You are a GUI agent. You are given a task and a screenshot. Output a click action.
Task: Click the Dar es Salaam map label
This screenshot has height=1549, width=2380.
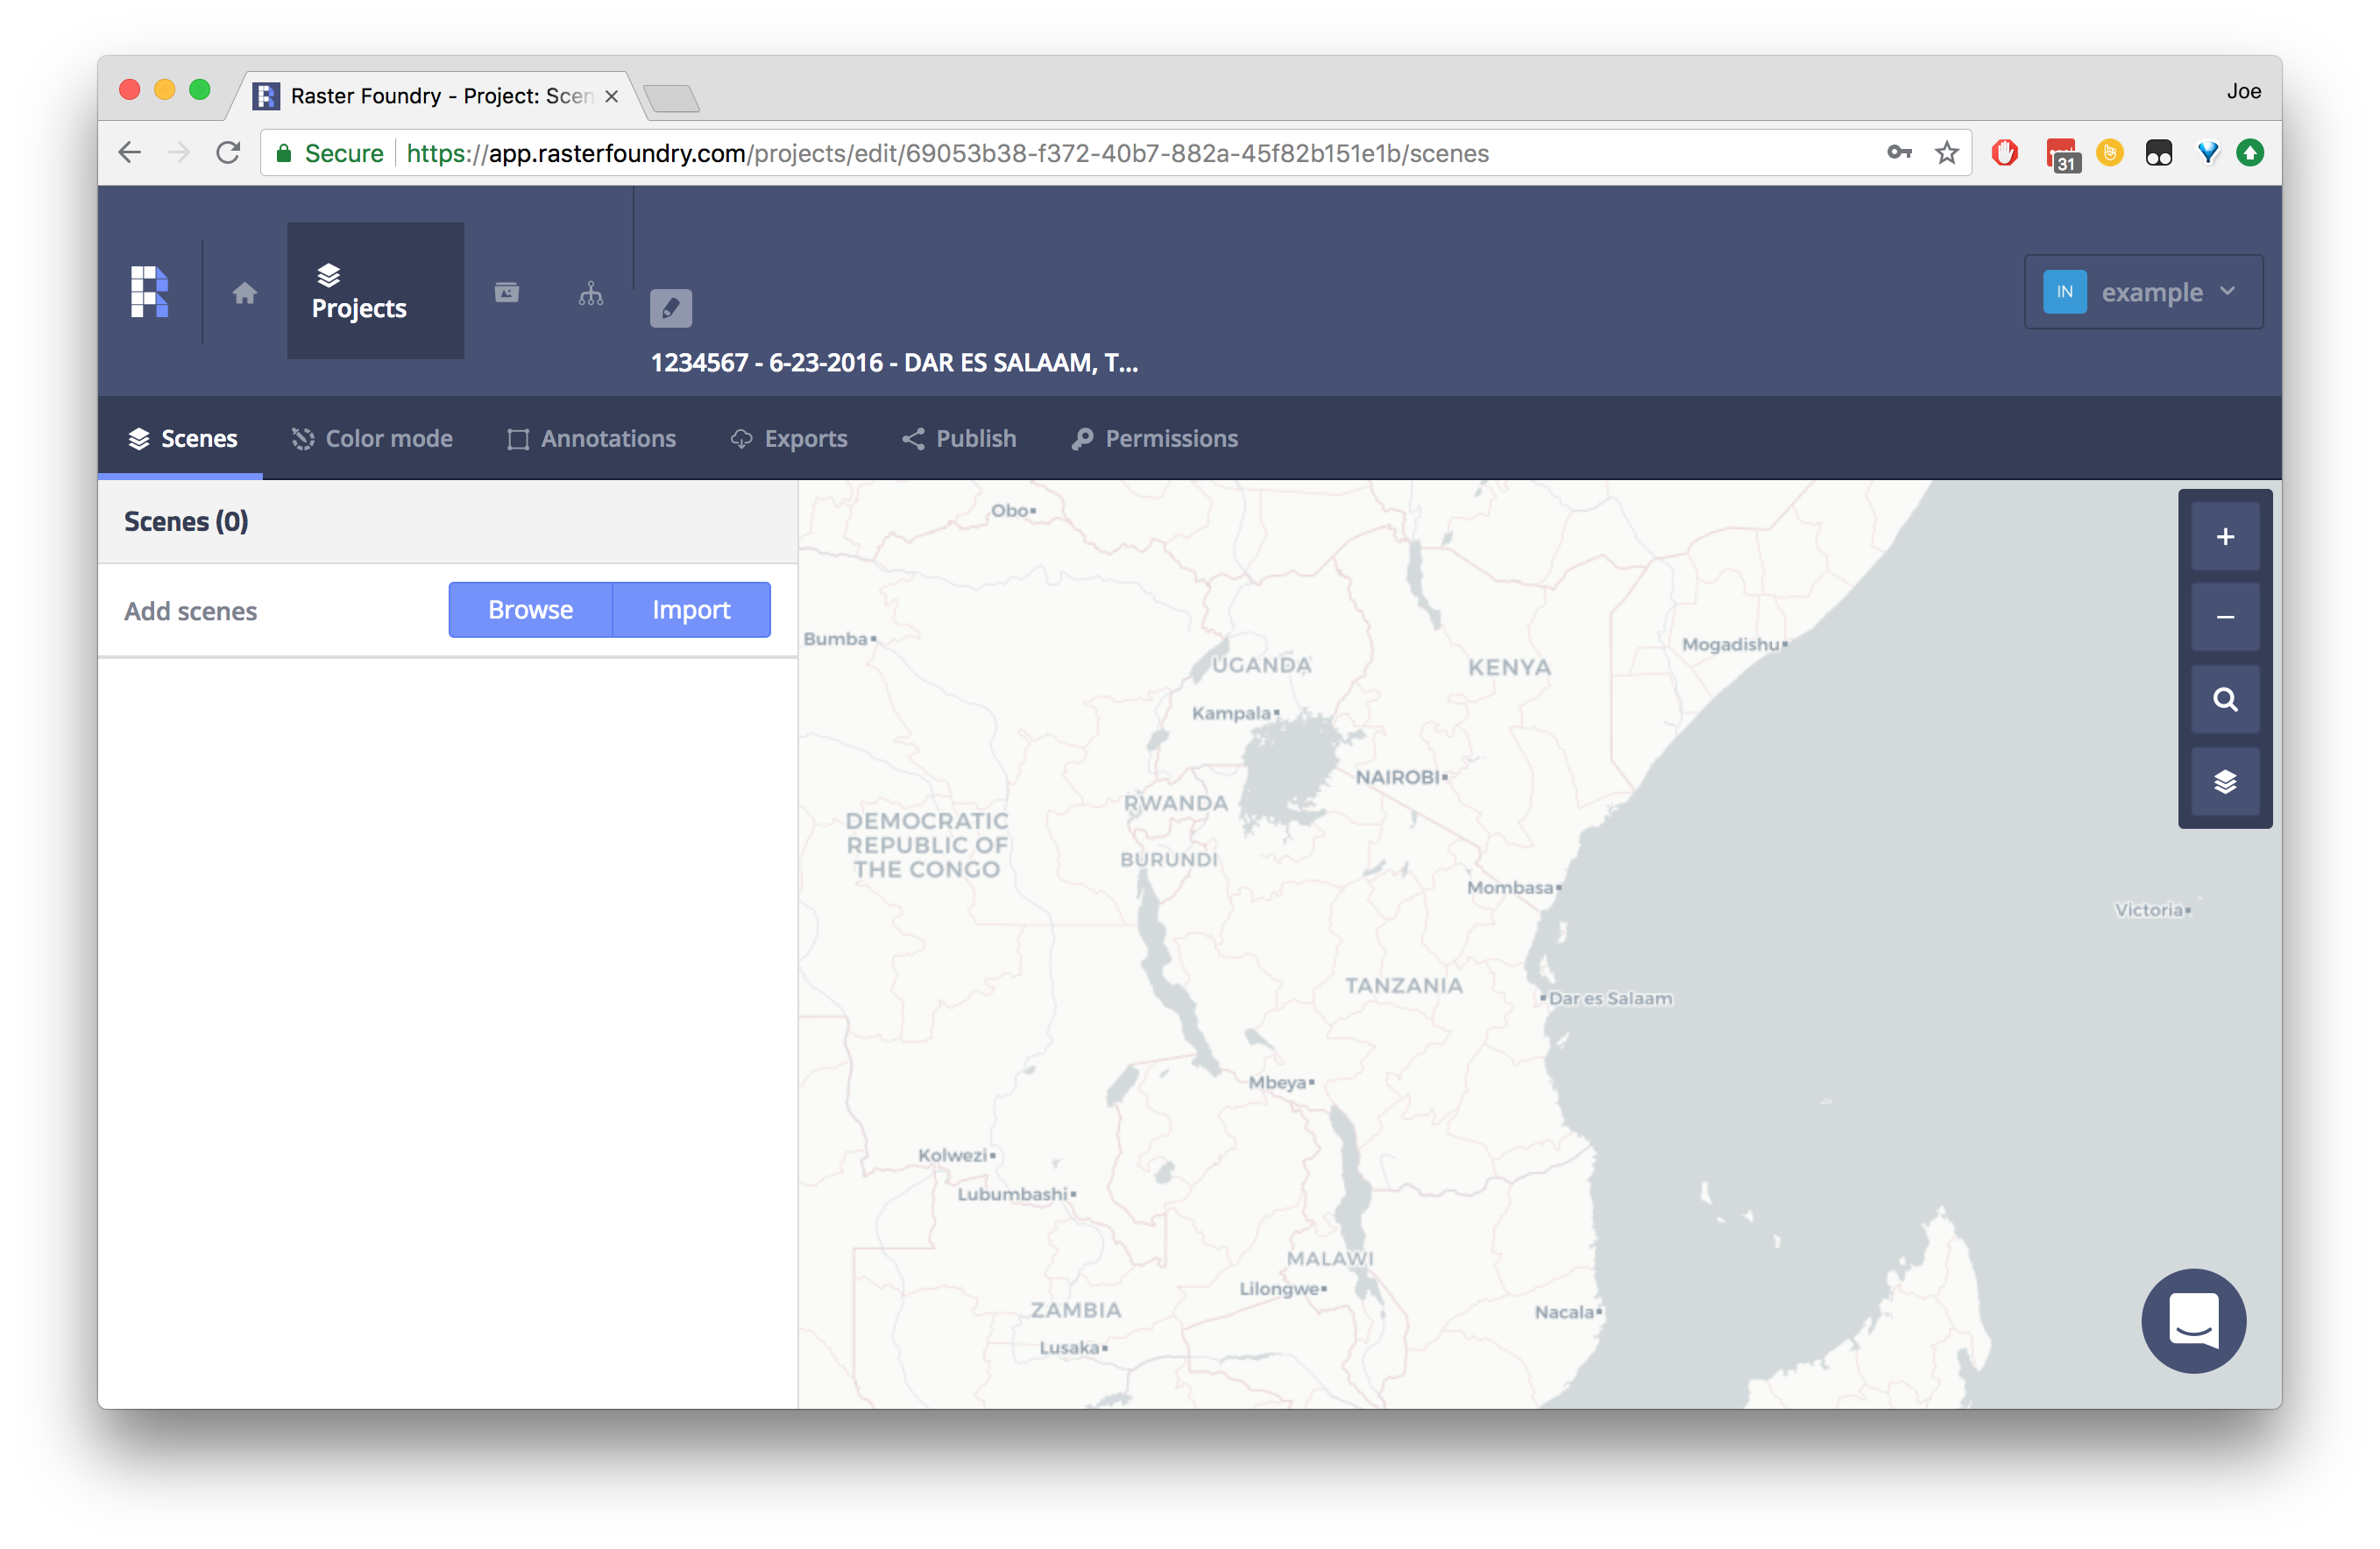coord(1609,998)
